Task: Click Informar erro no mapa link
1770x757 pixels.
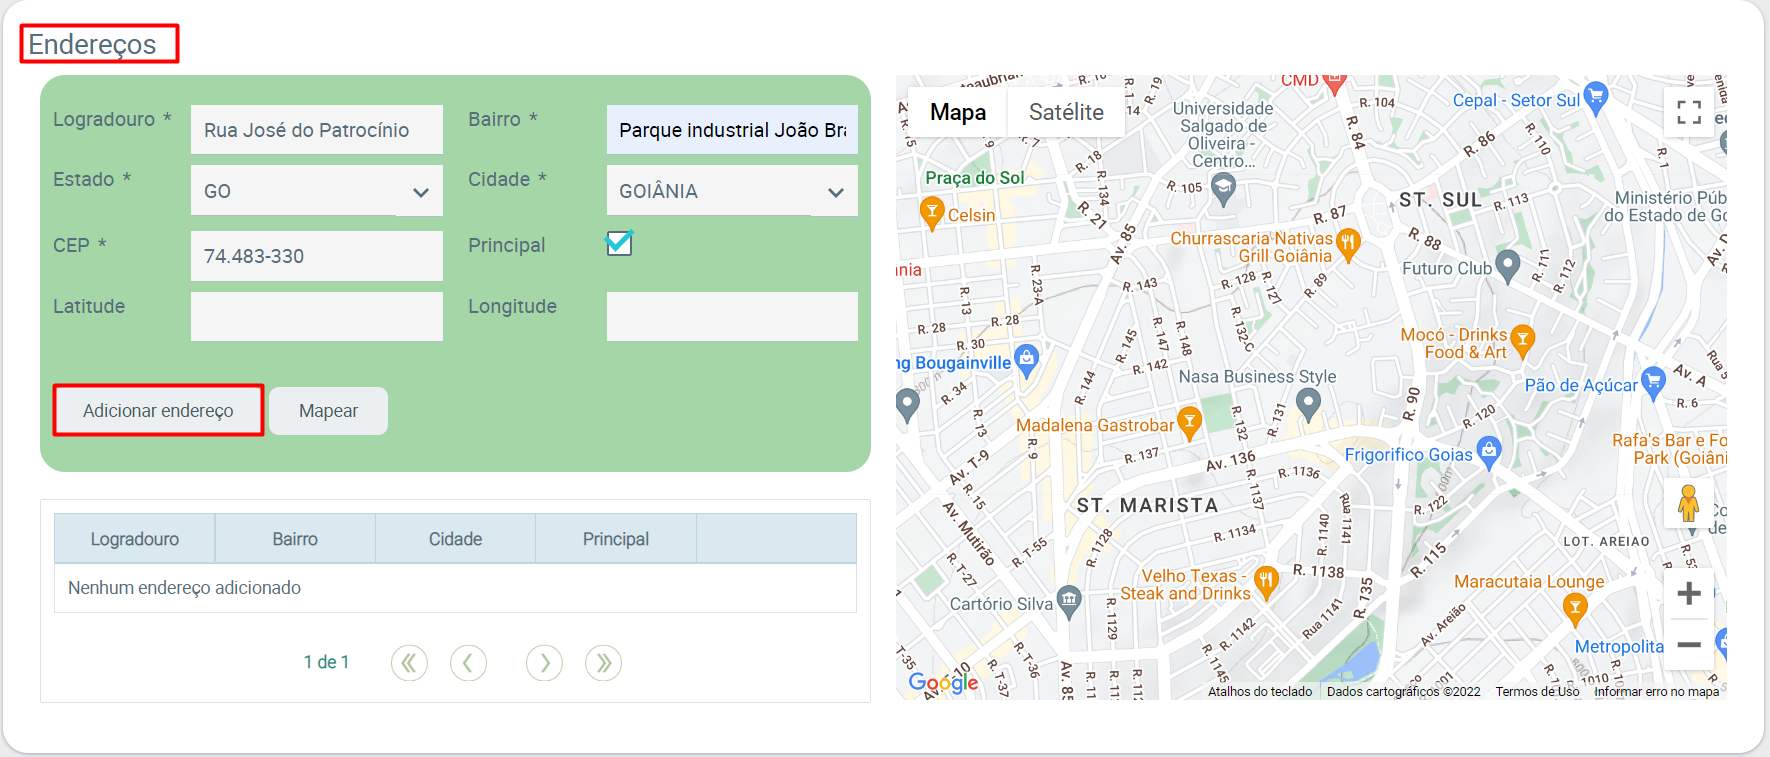Action: point(1656,692)
